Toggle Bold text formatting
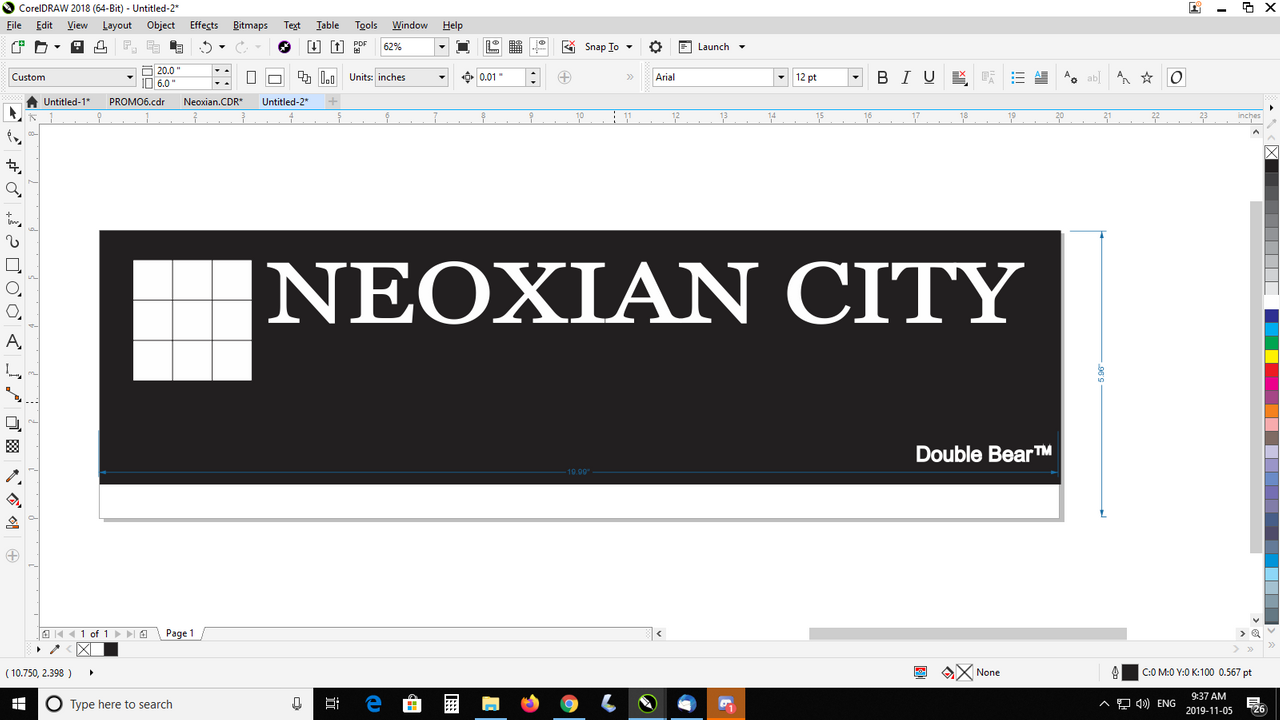Screen dimensions: 1280x720 point(882,77)
